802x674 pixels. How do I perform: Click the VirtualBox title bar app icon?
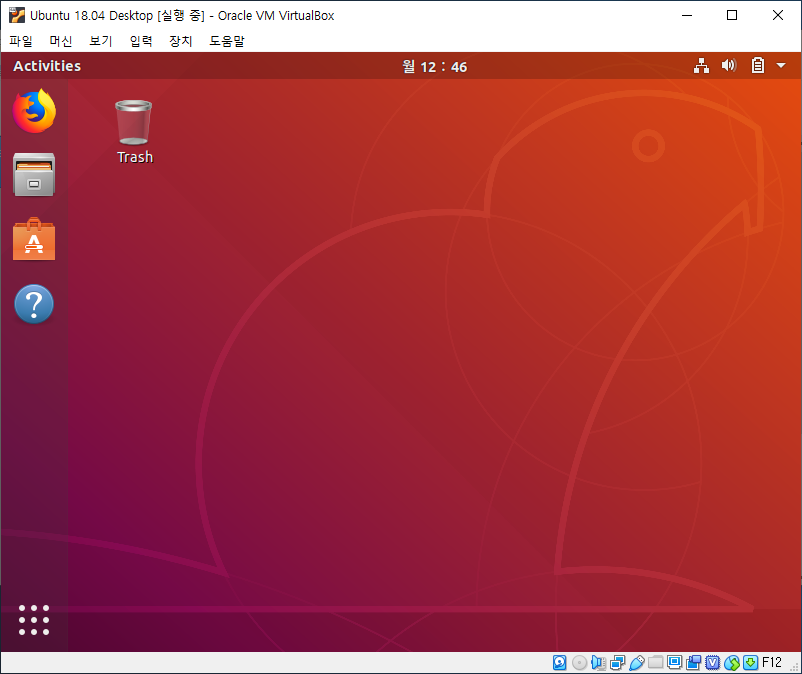click(x=17, y=15)
